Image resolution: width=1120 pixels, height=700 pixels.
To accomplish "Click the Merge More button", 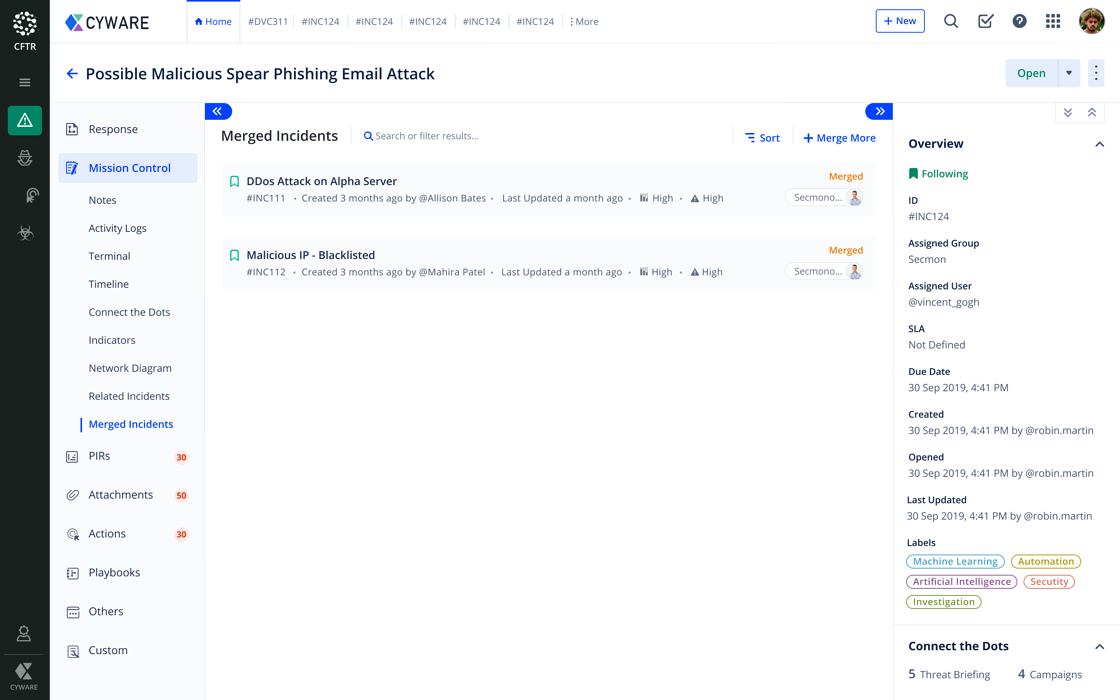I will click(840, 138).
